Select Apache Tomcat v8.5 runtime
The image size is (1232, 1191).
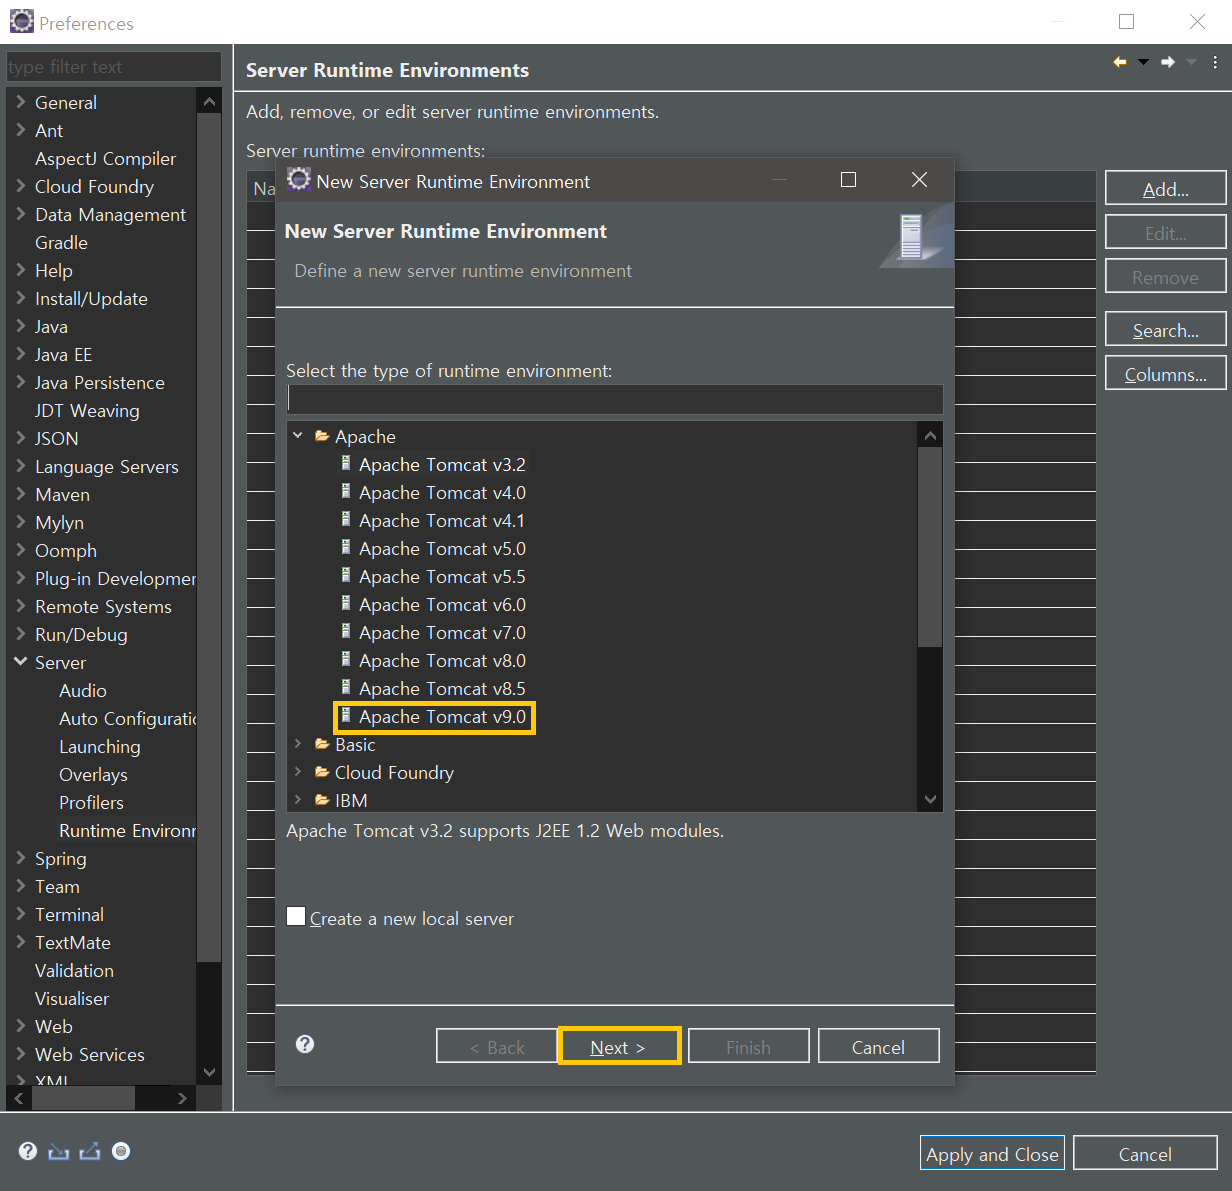click(x=442, y=689)
